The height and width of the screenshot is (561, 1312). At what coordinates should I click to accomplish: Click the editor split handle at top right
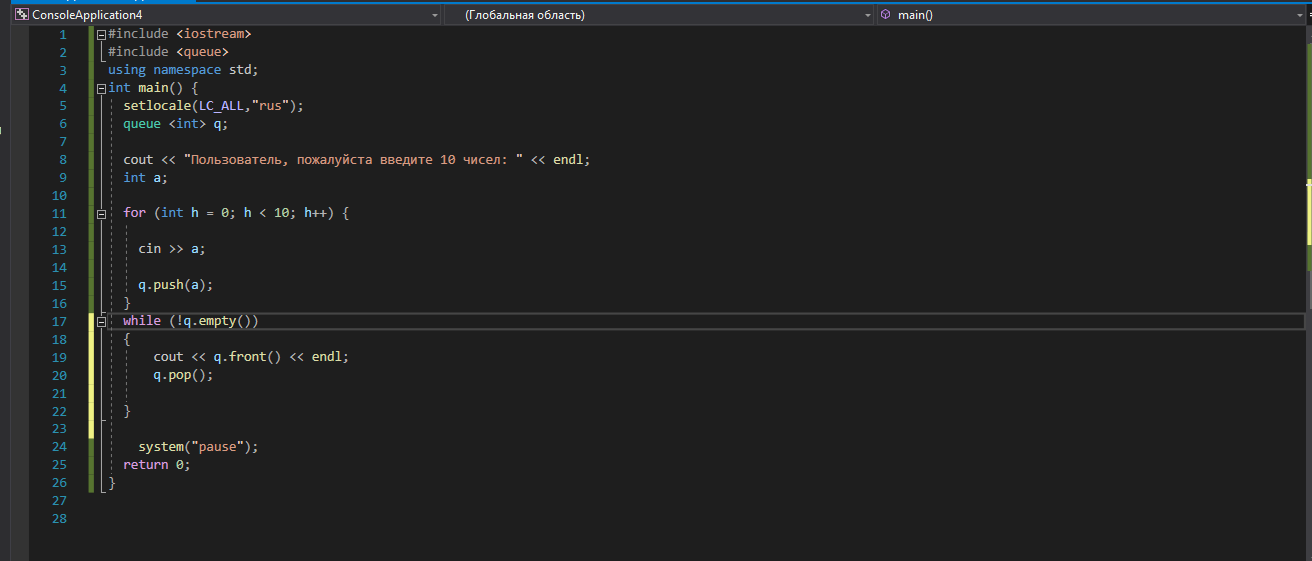click(x=1305, y=15)
